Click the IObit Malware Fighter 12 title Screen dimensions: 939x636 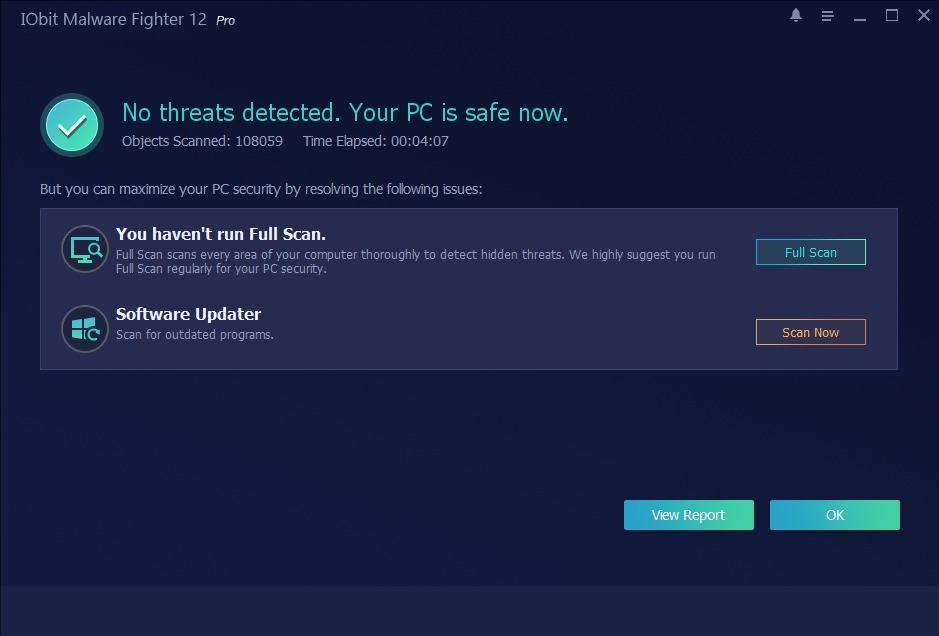(114, 19)
